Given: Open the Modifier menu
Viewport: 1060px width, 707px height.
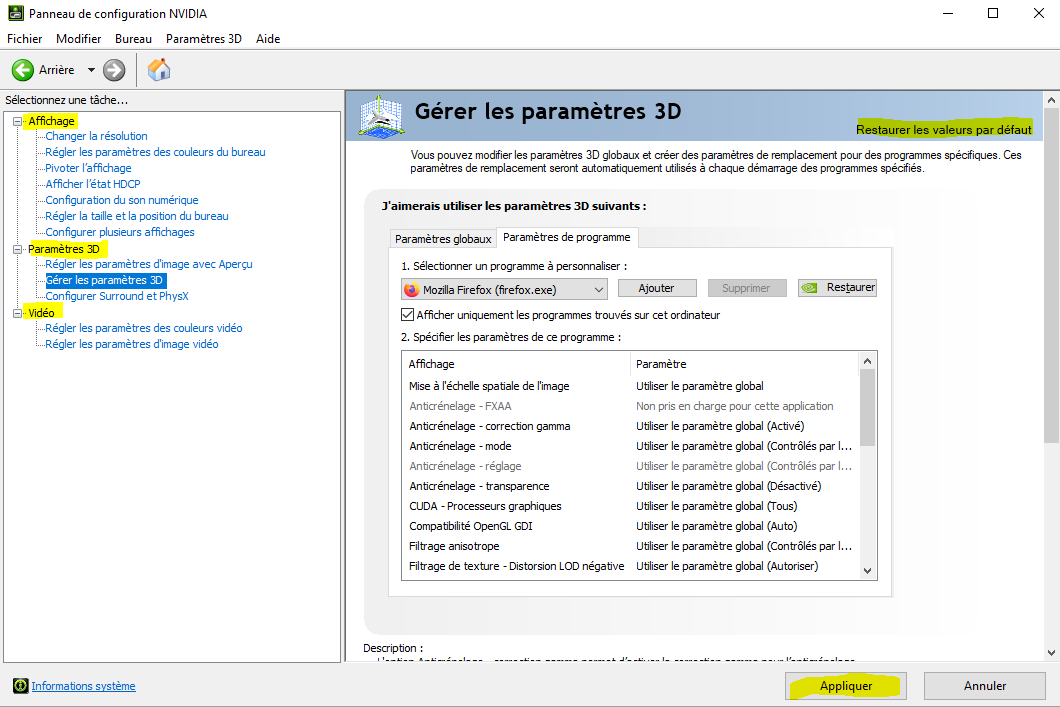Looking at the screenshot, I should pyautogui.click(x=78, y=39).
